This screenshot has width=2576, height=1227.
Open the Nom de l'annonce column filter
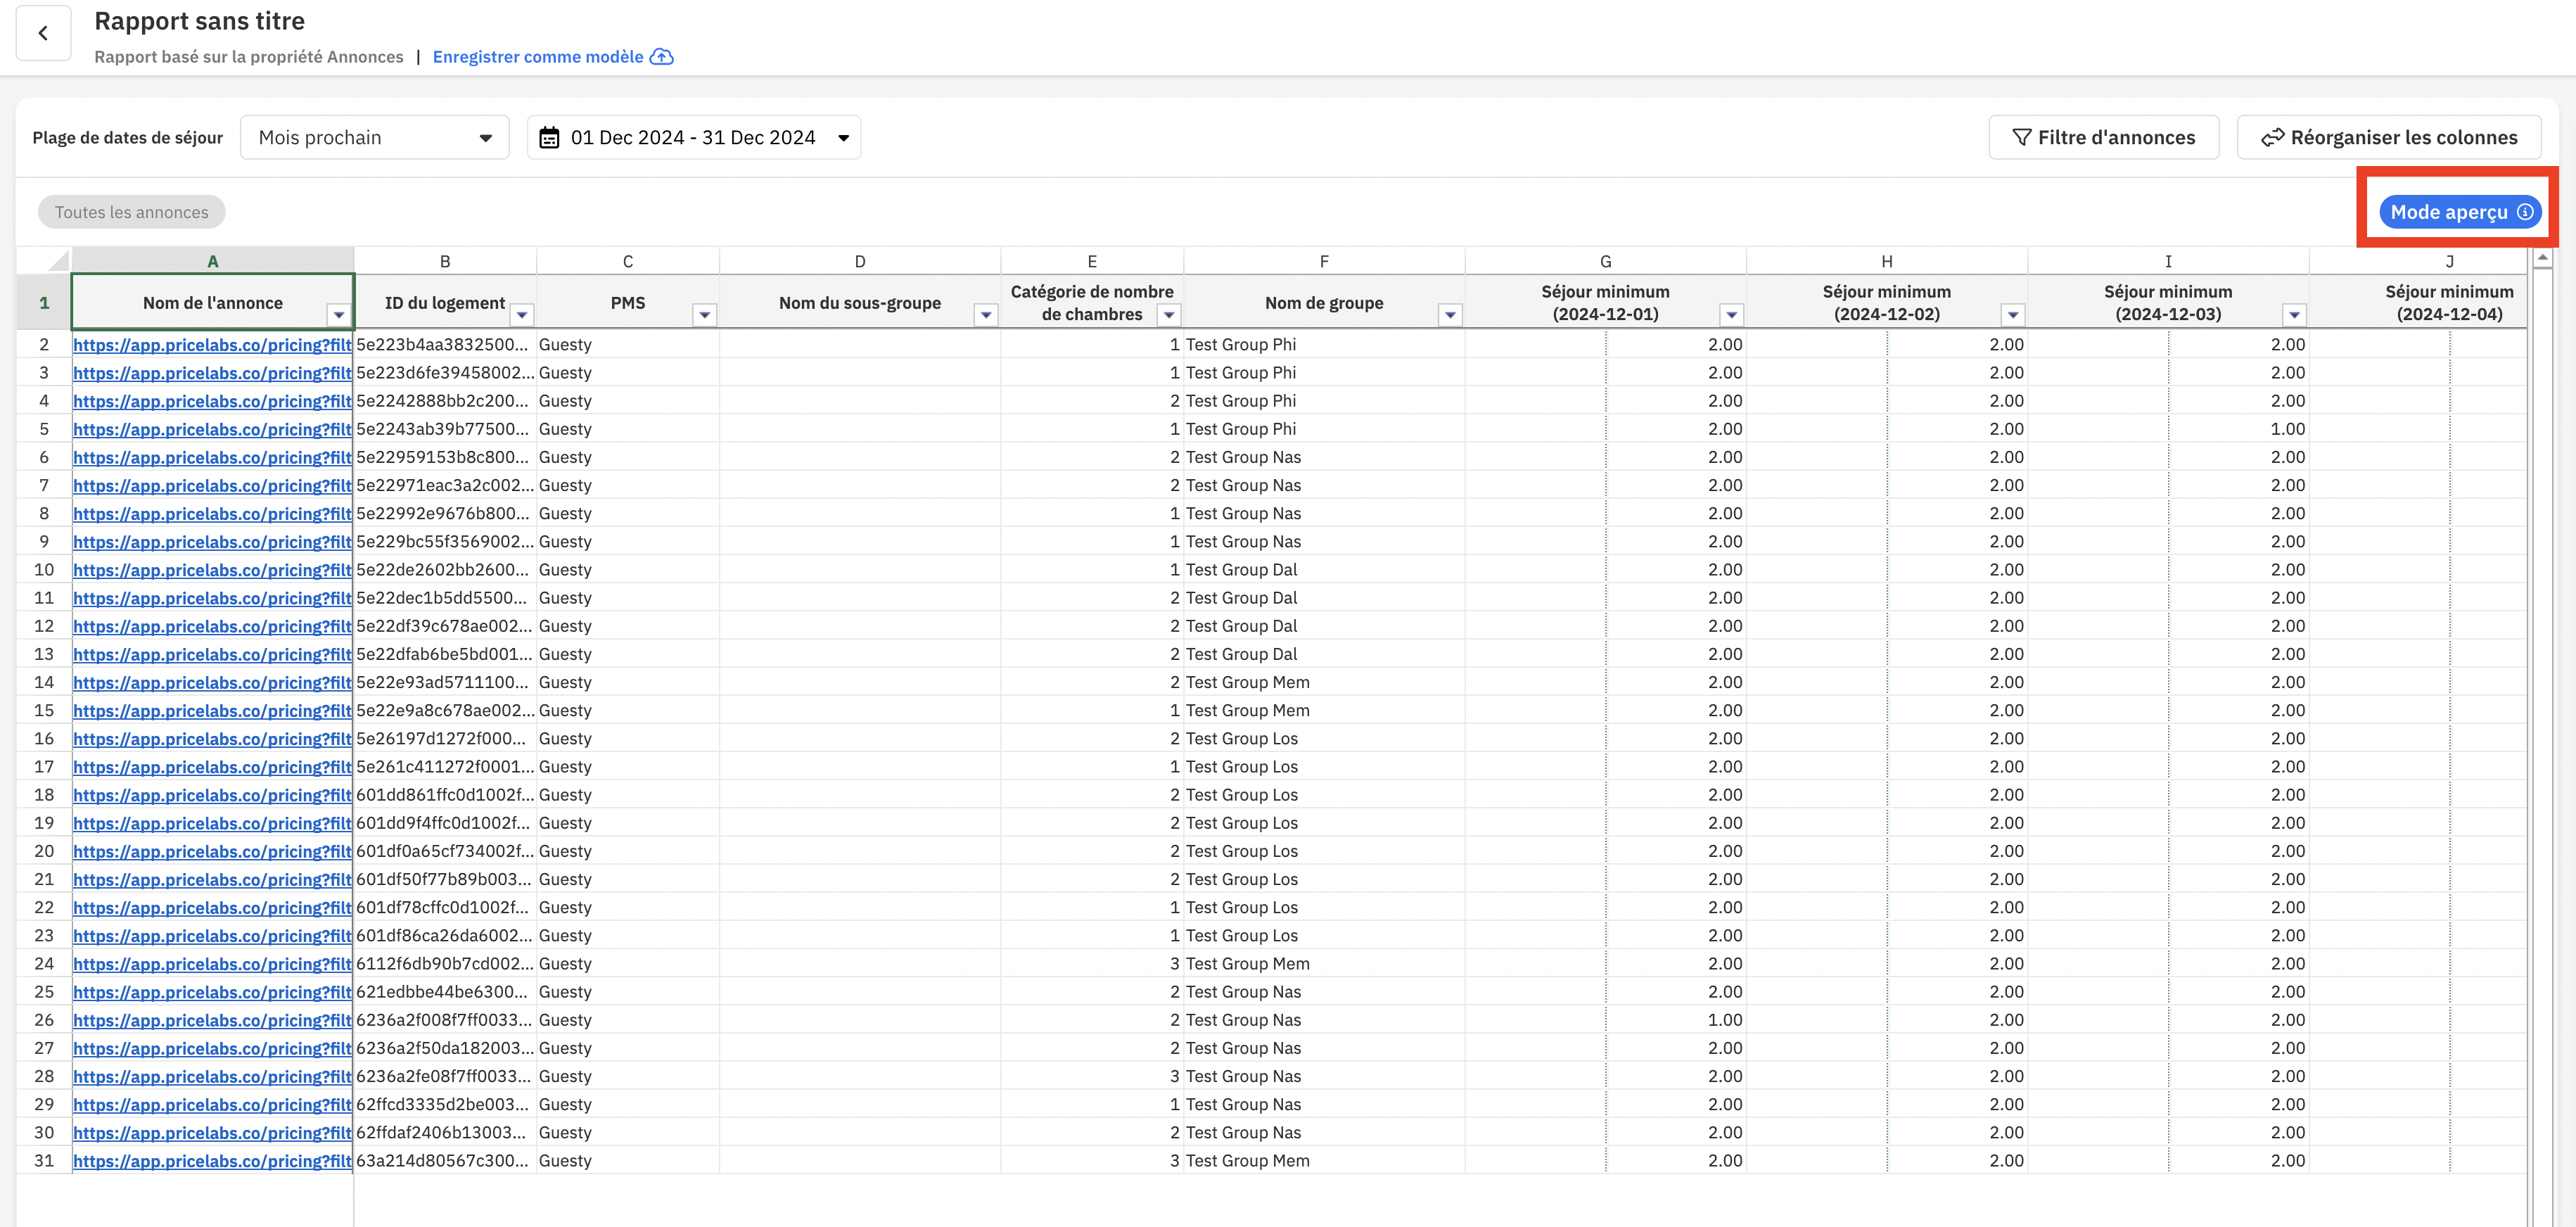click(339, 315)
